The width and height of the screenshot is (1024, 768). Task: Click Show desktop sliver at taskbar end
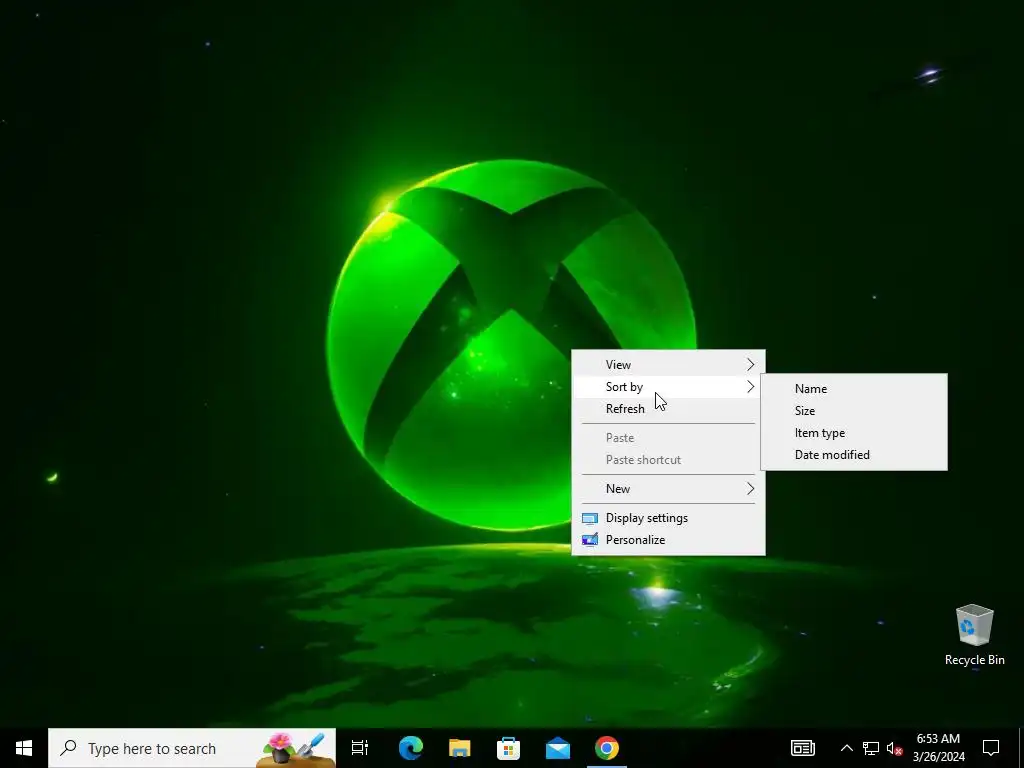[1021, 748]
